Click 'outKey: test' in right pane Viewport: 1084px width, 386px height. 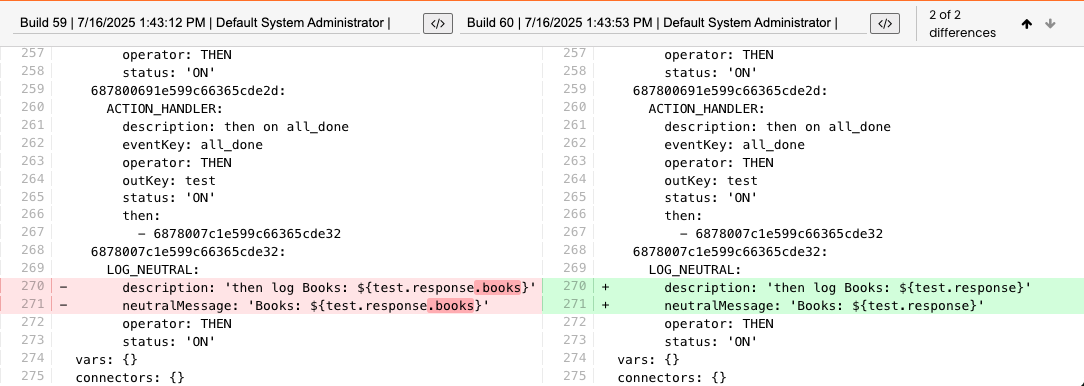(711, 181)
